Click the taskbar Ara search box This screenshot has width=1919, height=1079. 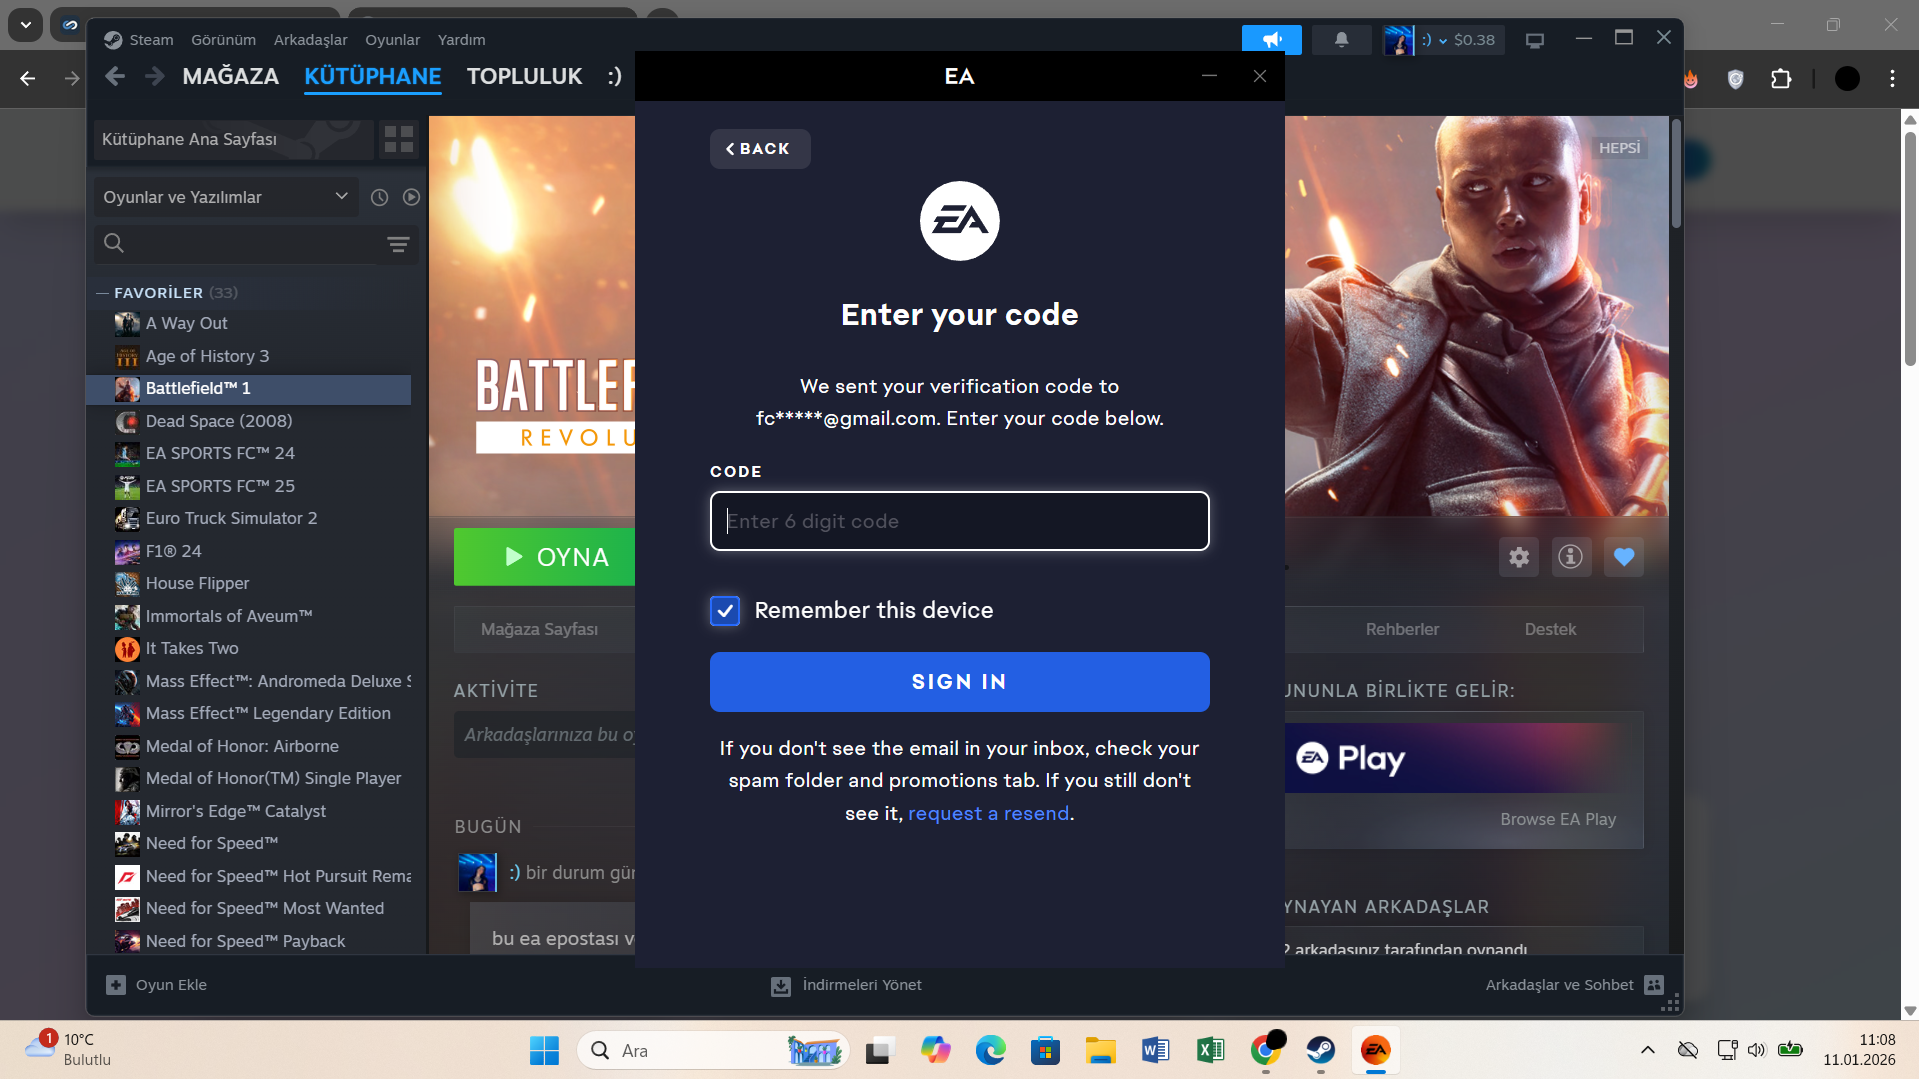[x=713, y=1051]
